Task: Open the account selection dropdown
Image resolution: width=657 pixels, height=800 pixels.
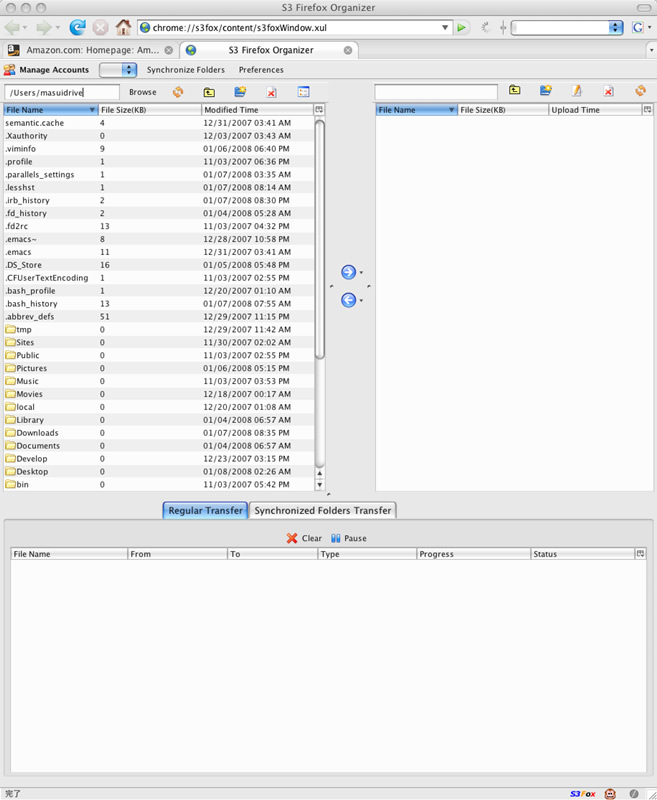Action: click(x=118, y=70)
